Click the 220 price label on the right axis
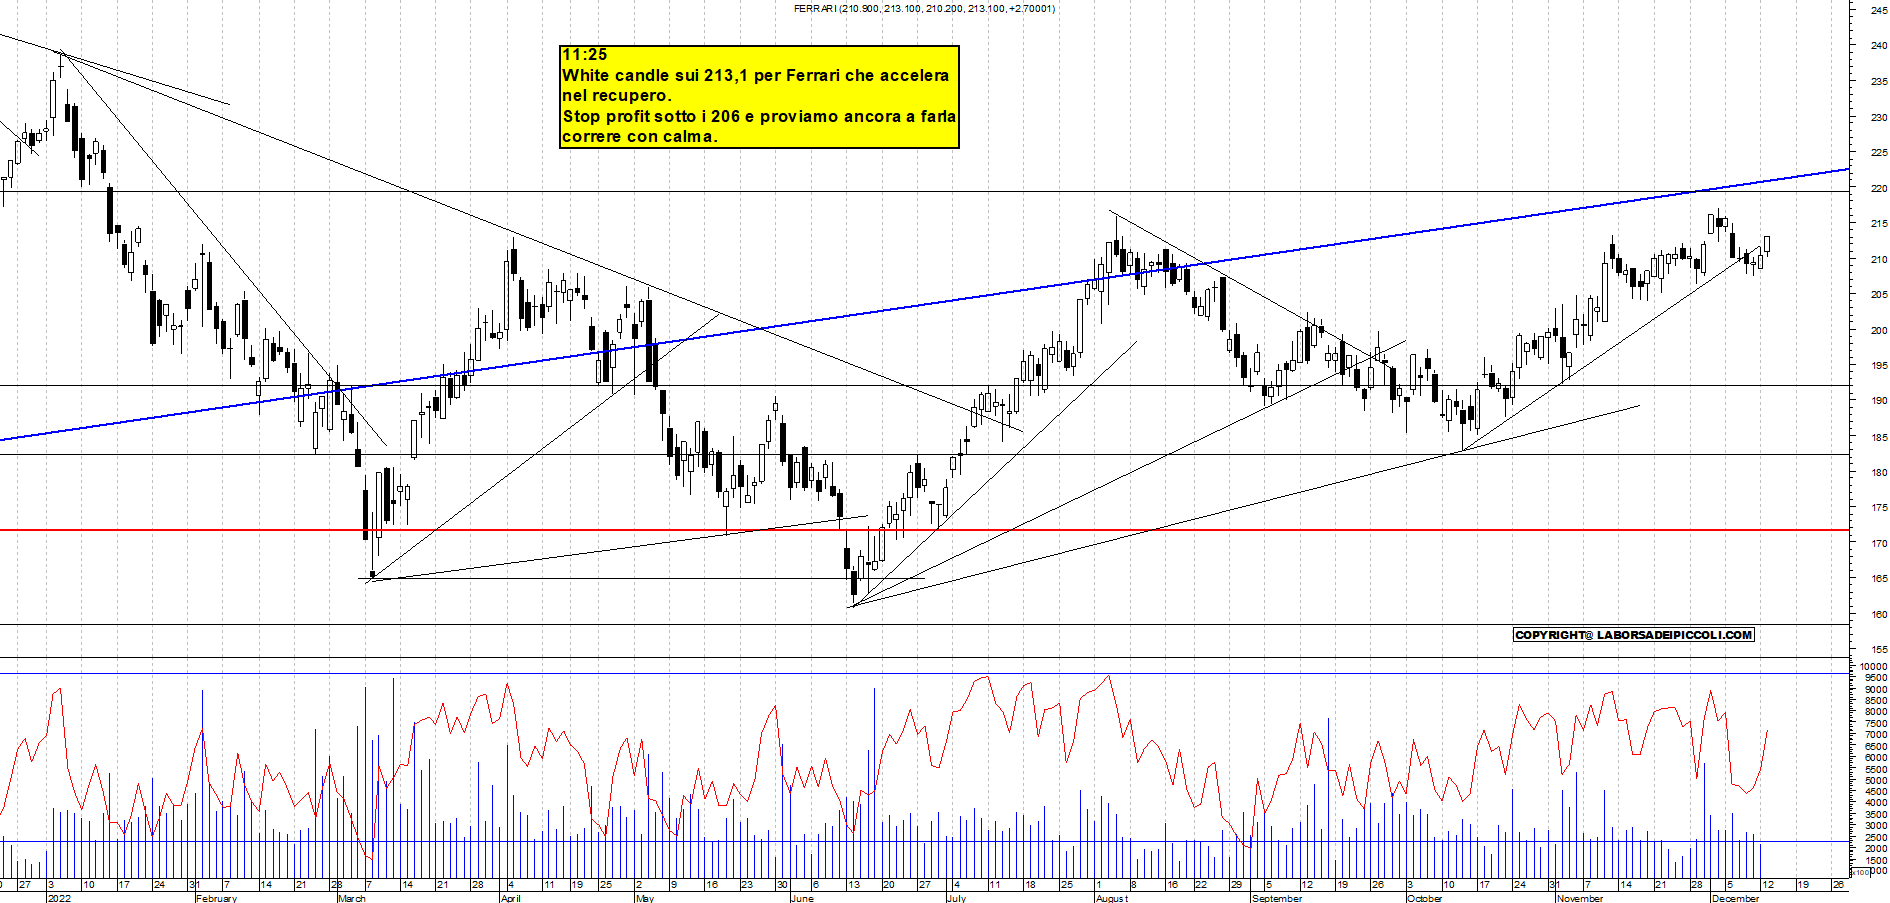1890x903 pixels. [1879, 188]
